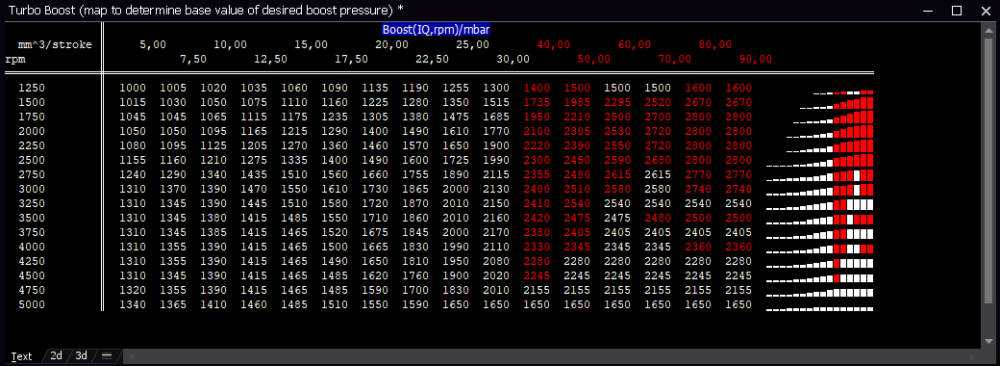Screen dimensions: 1000x366
Task: Select the cell with value 1865
Action: [415, 189]
